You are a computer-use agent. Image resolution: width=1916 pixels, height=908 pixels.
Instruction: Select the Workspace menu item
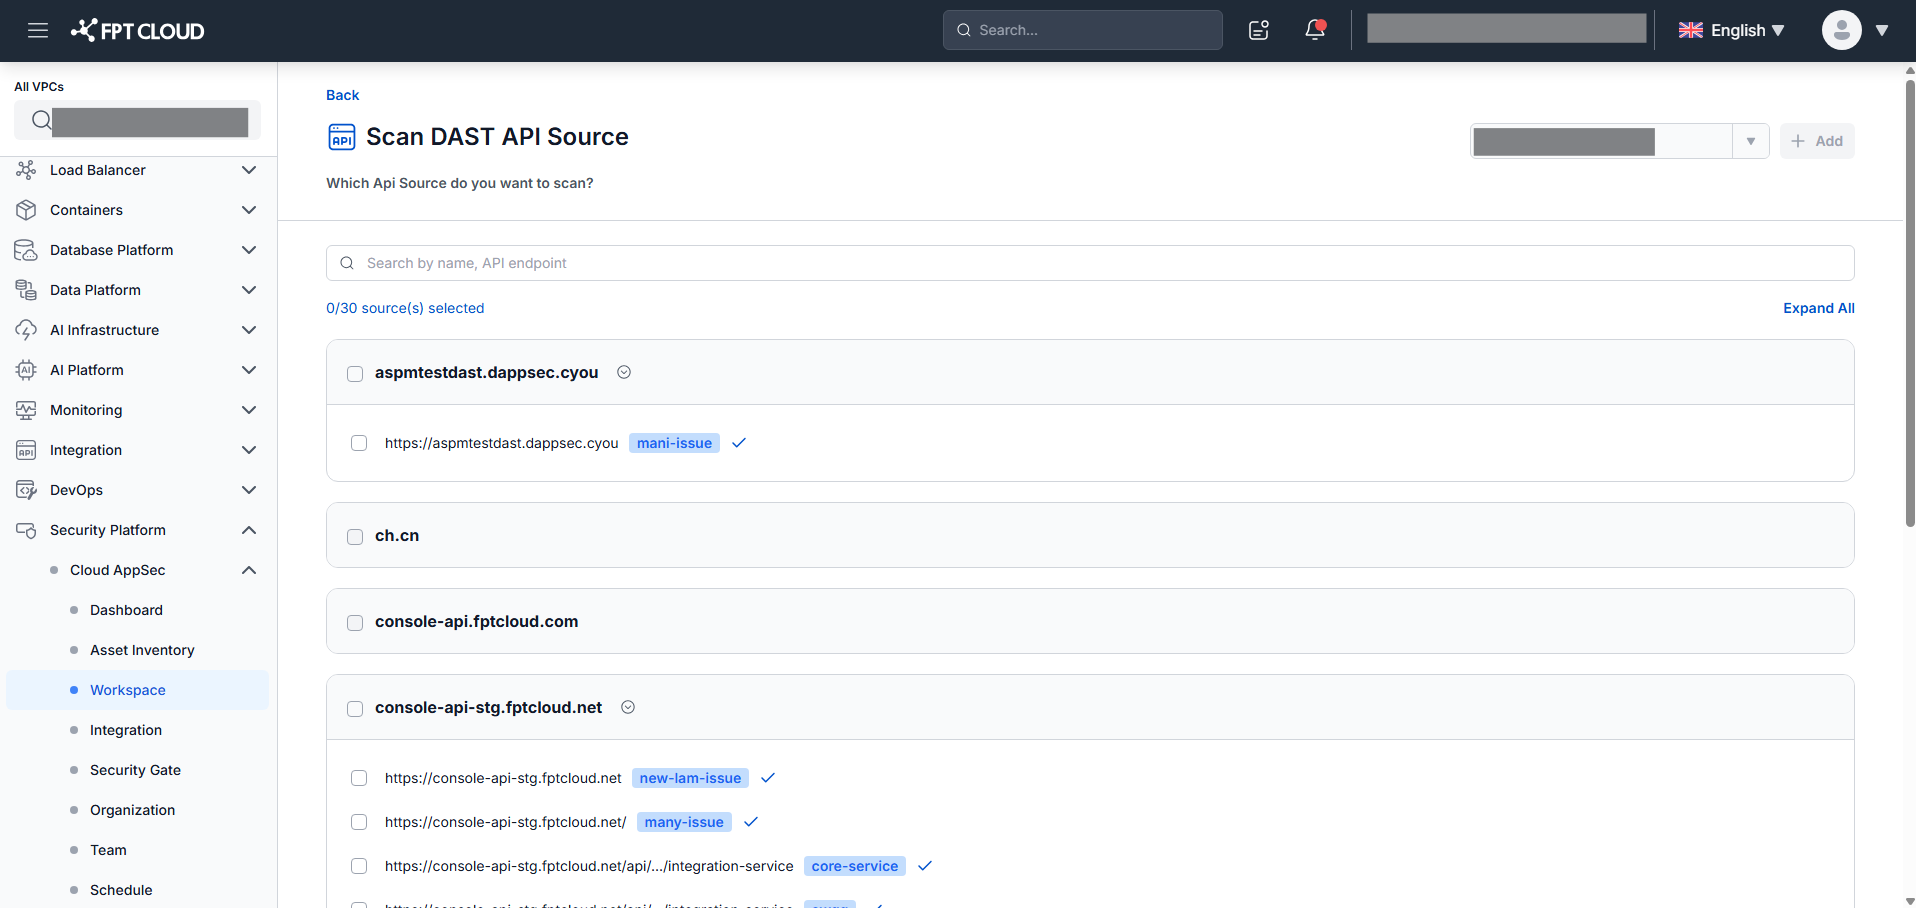(137, 690)
